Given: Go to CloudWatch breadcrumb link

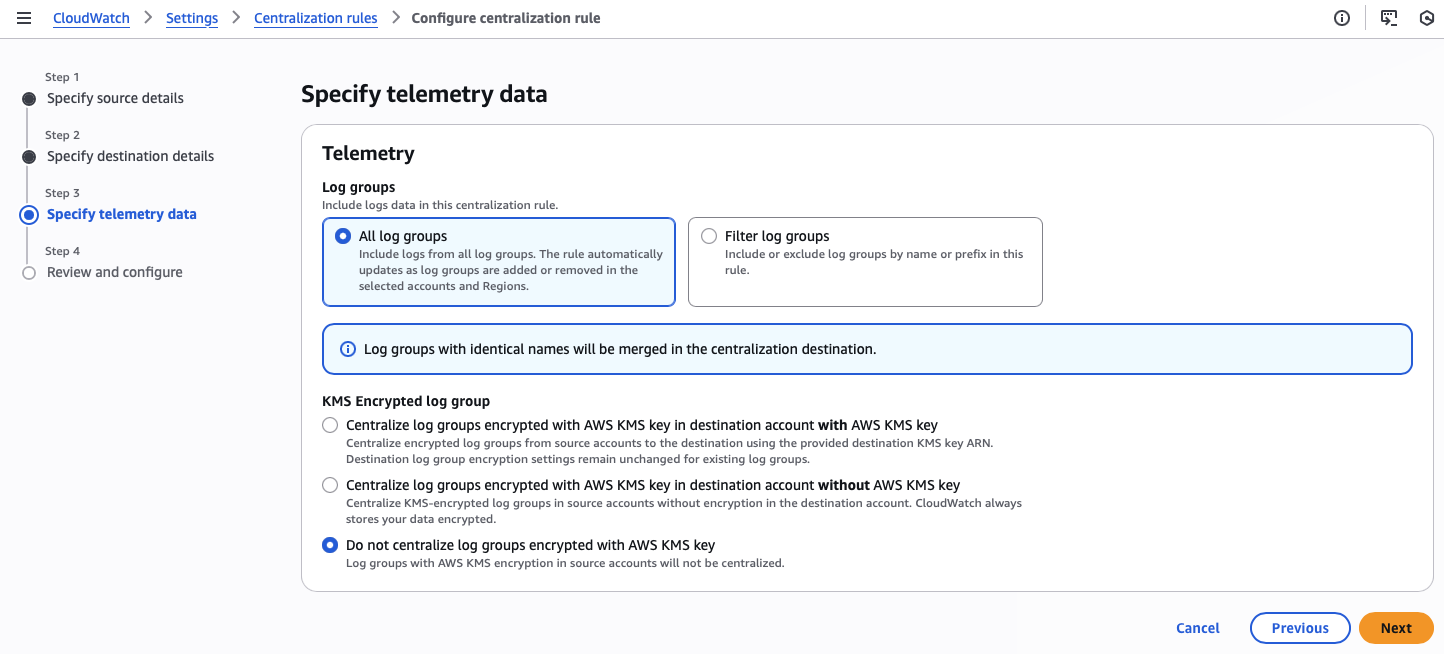Looking at the screenshot, I should pyautogui.click(x=91, y=18).
